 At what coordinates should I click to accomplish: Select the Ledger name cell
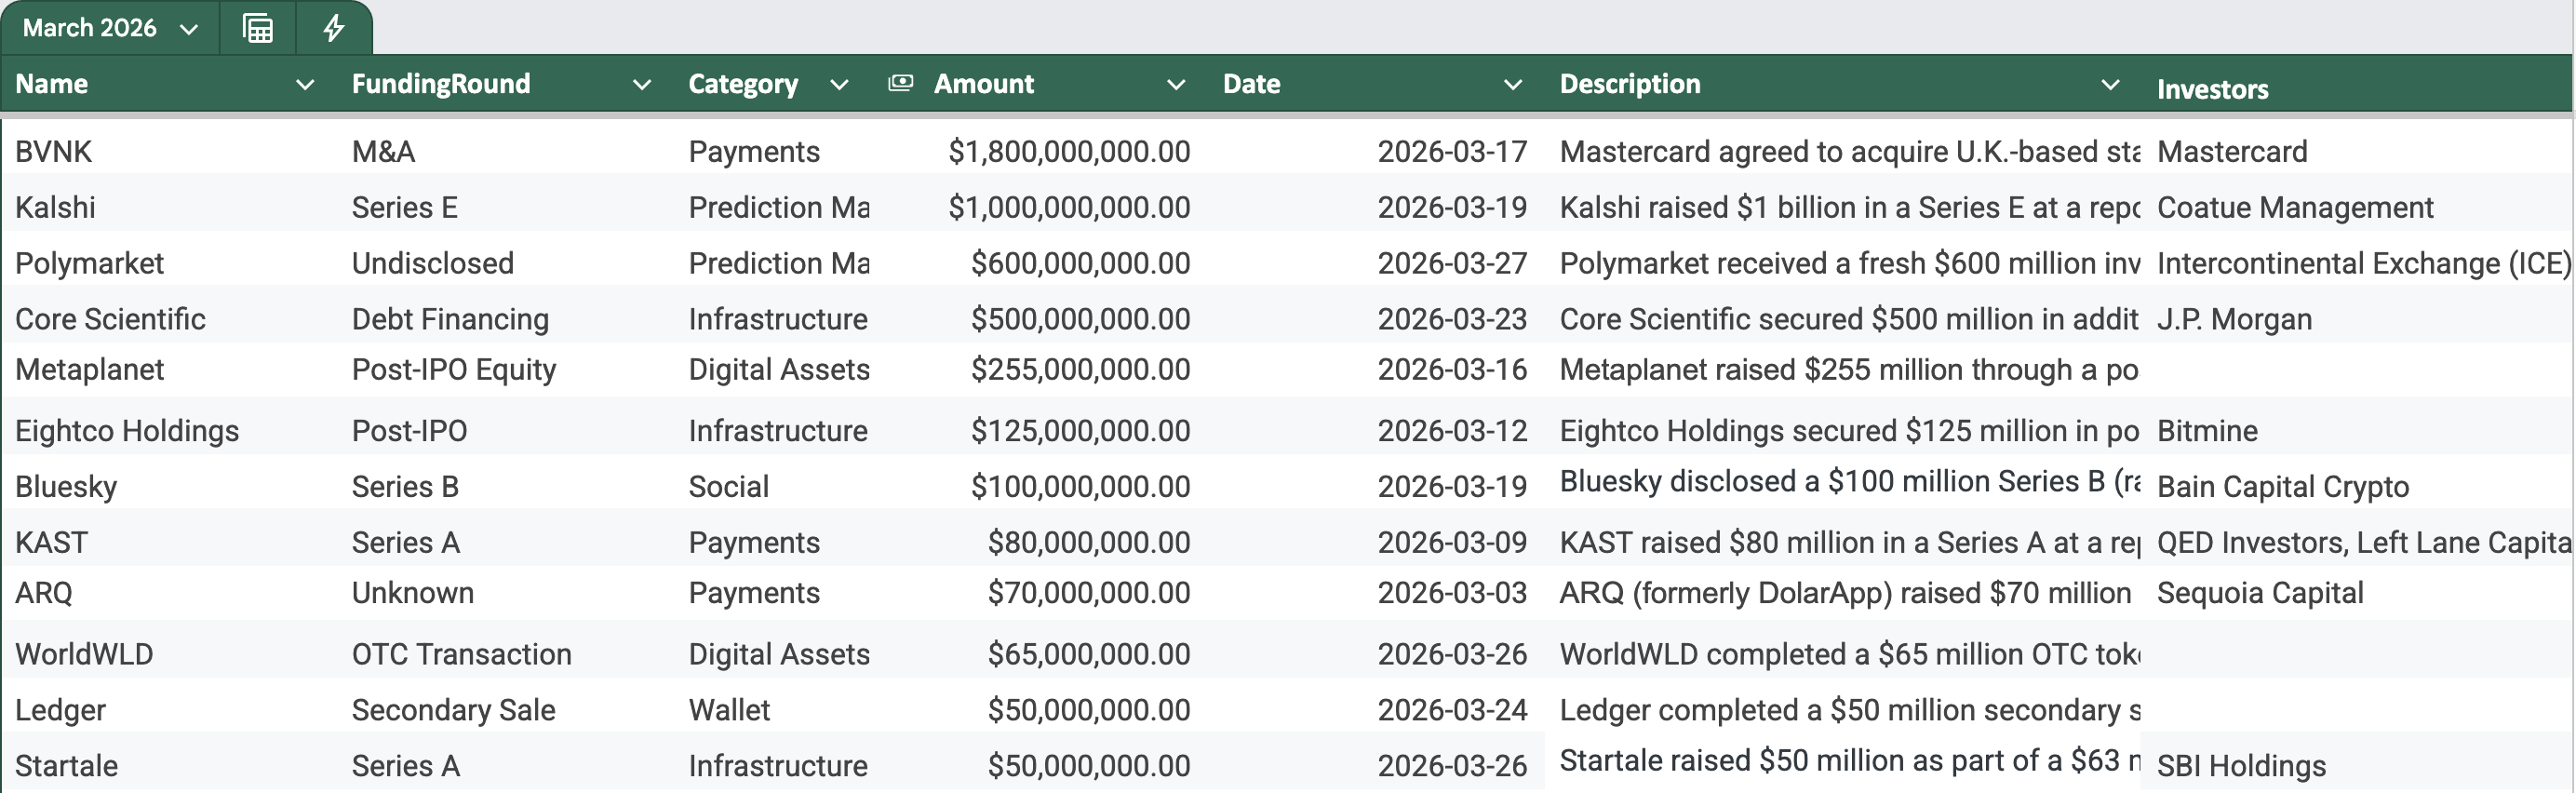tap(60, 711)
